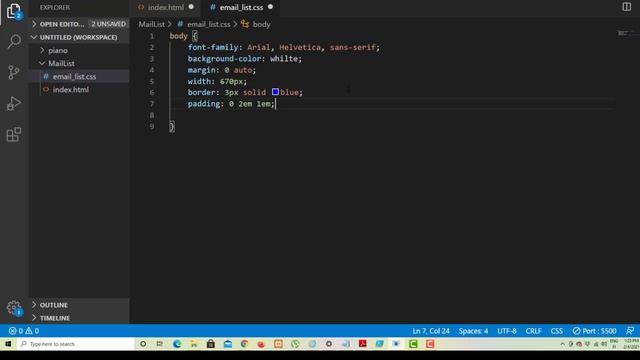Click the split editor right icon
This screenshot has height=360, width=640.
click(x=626, y=7)
